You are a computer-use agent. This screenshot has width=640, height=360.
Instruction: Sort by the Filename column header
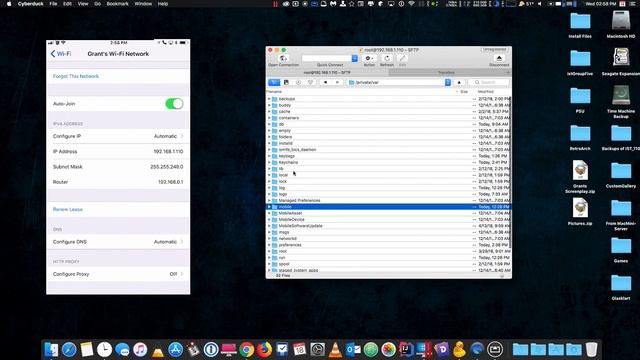coord(274,92)
